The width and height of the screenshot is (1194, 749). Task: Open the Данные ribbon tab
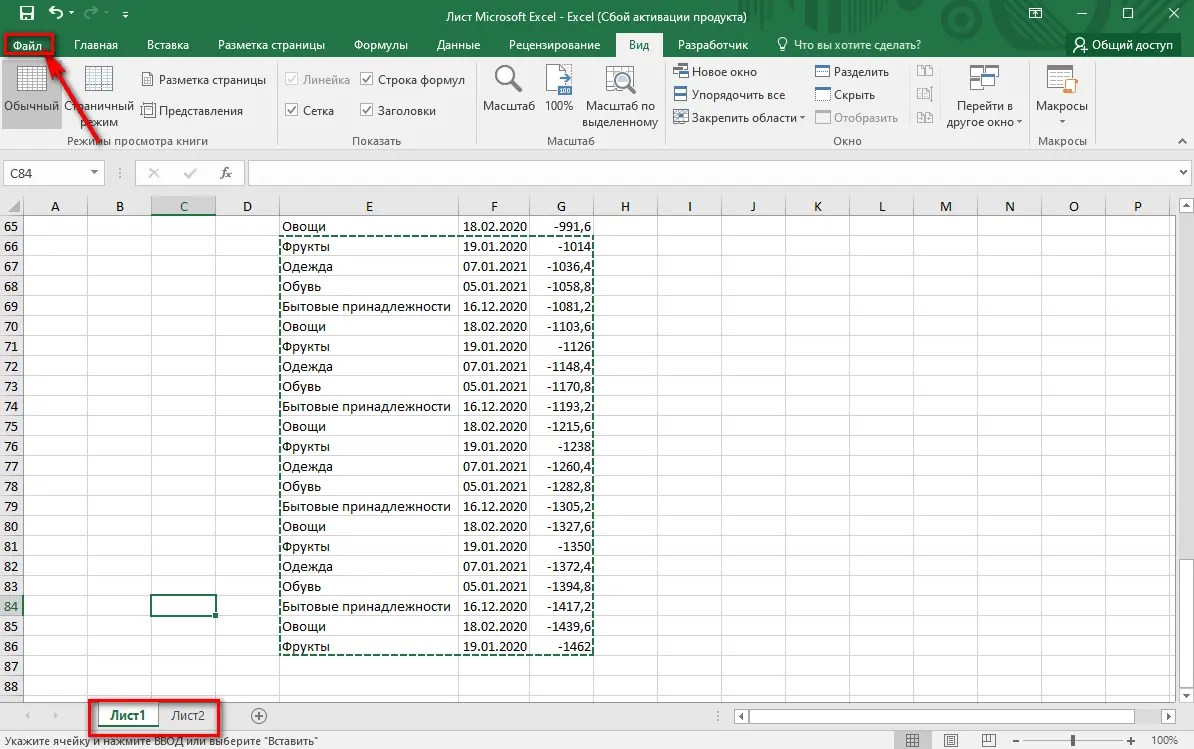(x=458, y=45)
